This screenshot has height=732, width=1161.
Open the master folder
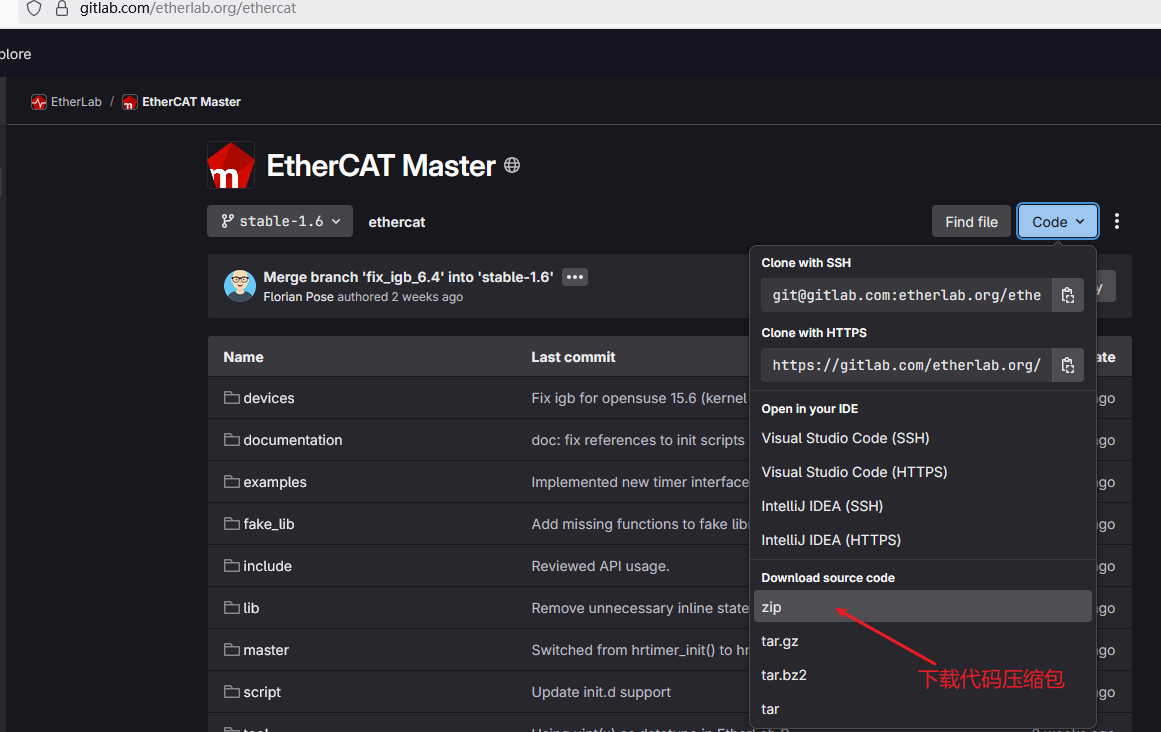click(266, 651)
